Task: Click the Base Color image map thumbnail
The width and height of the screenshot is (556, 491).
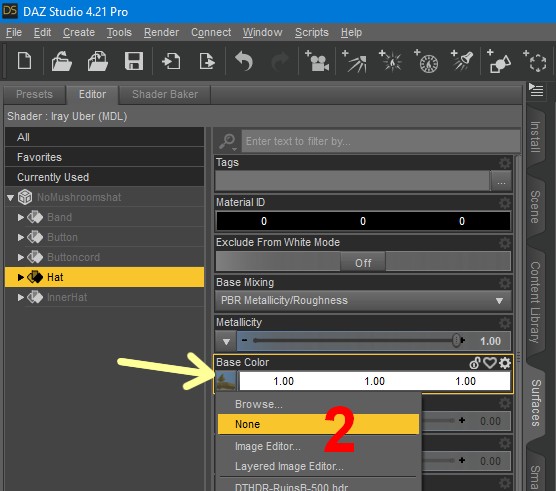Action: (x=226, y=381)
